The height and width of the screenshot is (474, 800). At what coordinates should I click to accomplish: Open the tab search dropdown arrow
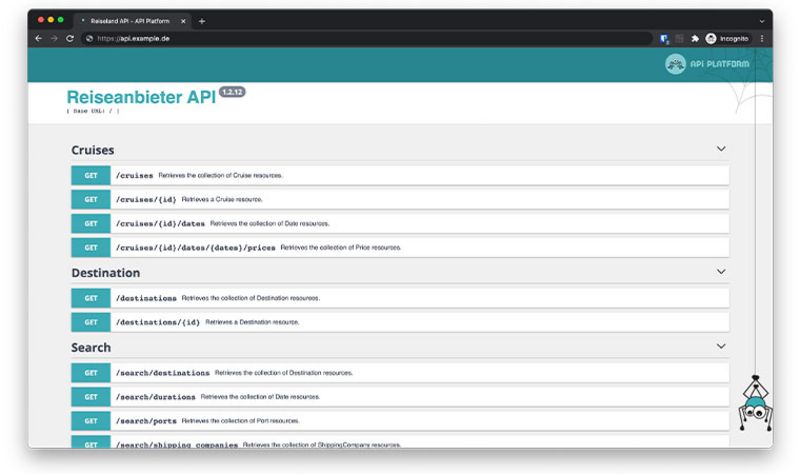pyautogui.click(x=761, y=20)
